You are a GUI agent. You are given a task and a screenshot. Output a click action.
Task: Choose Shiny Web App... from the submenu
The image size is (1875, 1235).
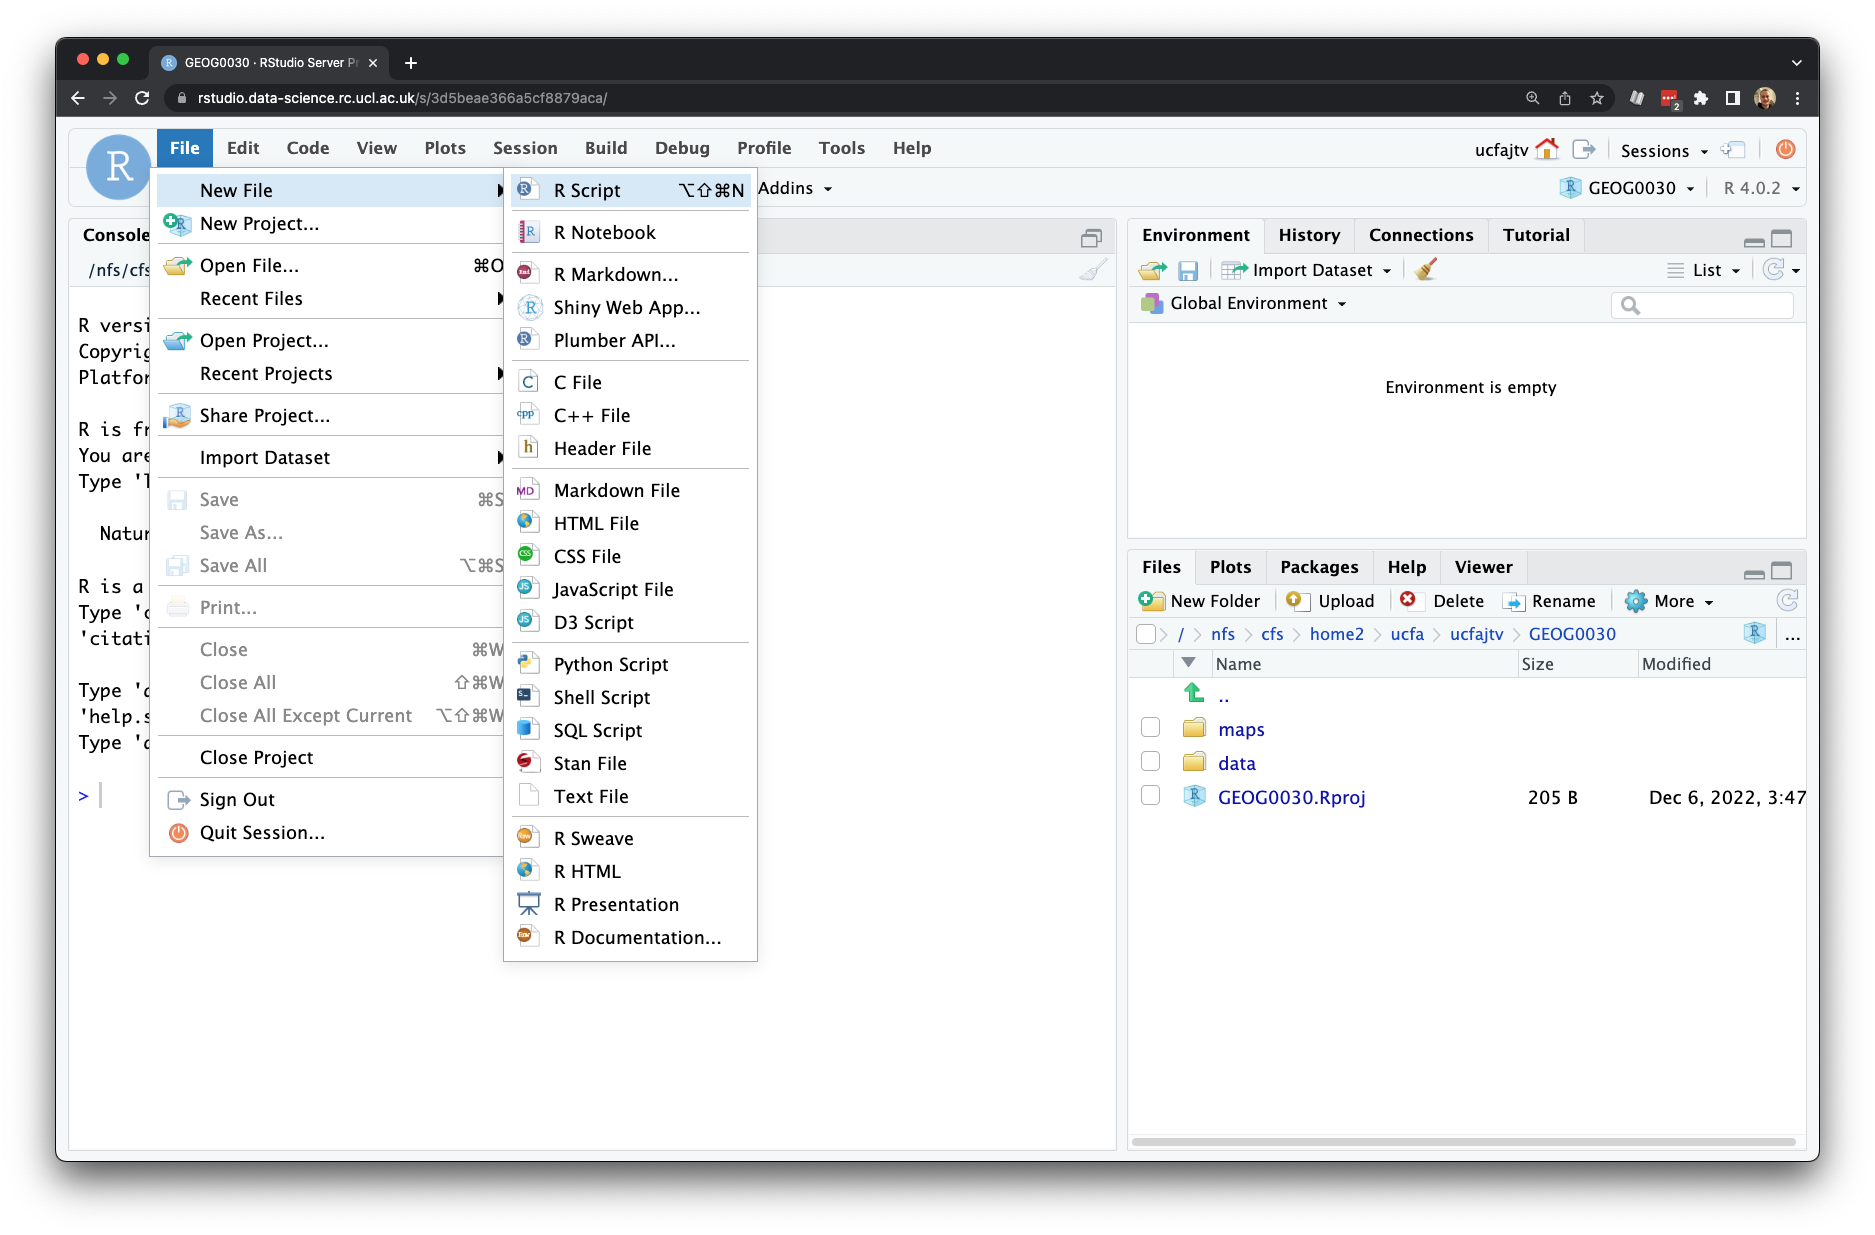pos(630,307)
